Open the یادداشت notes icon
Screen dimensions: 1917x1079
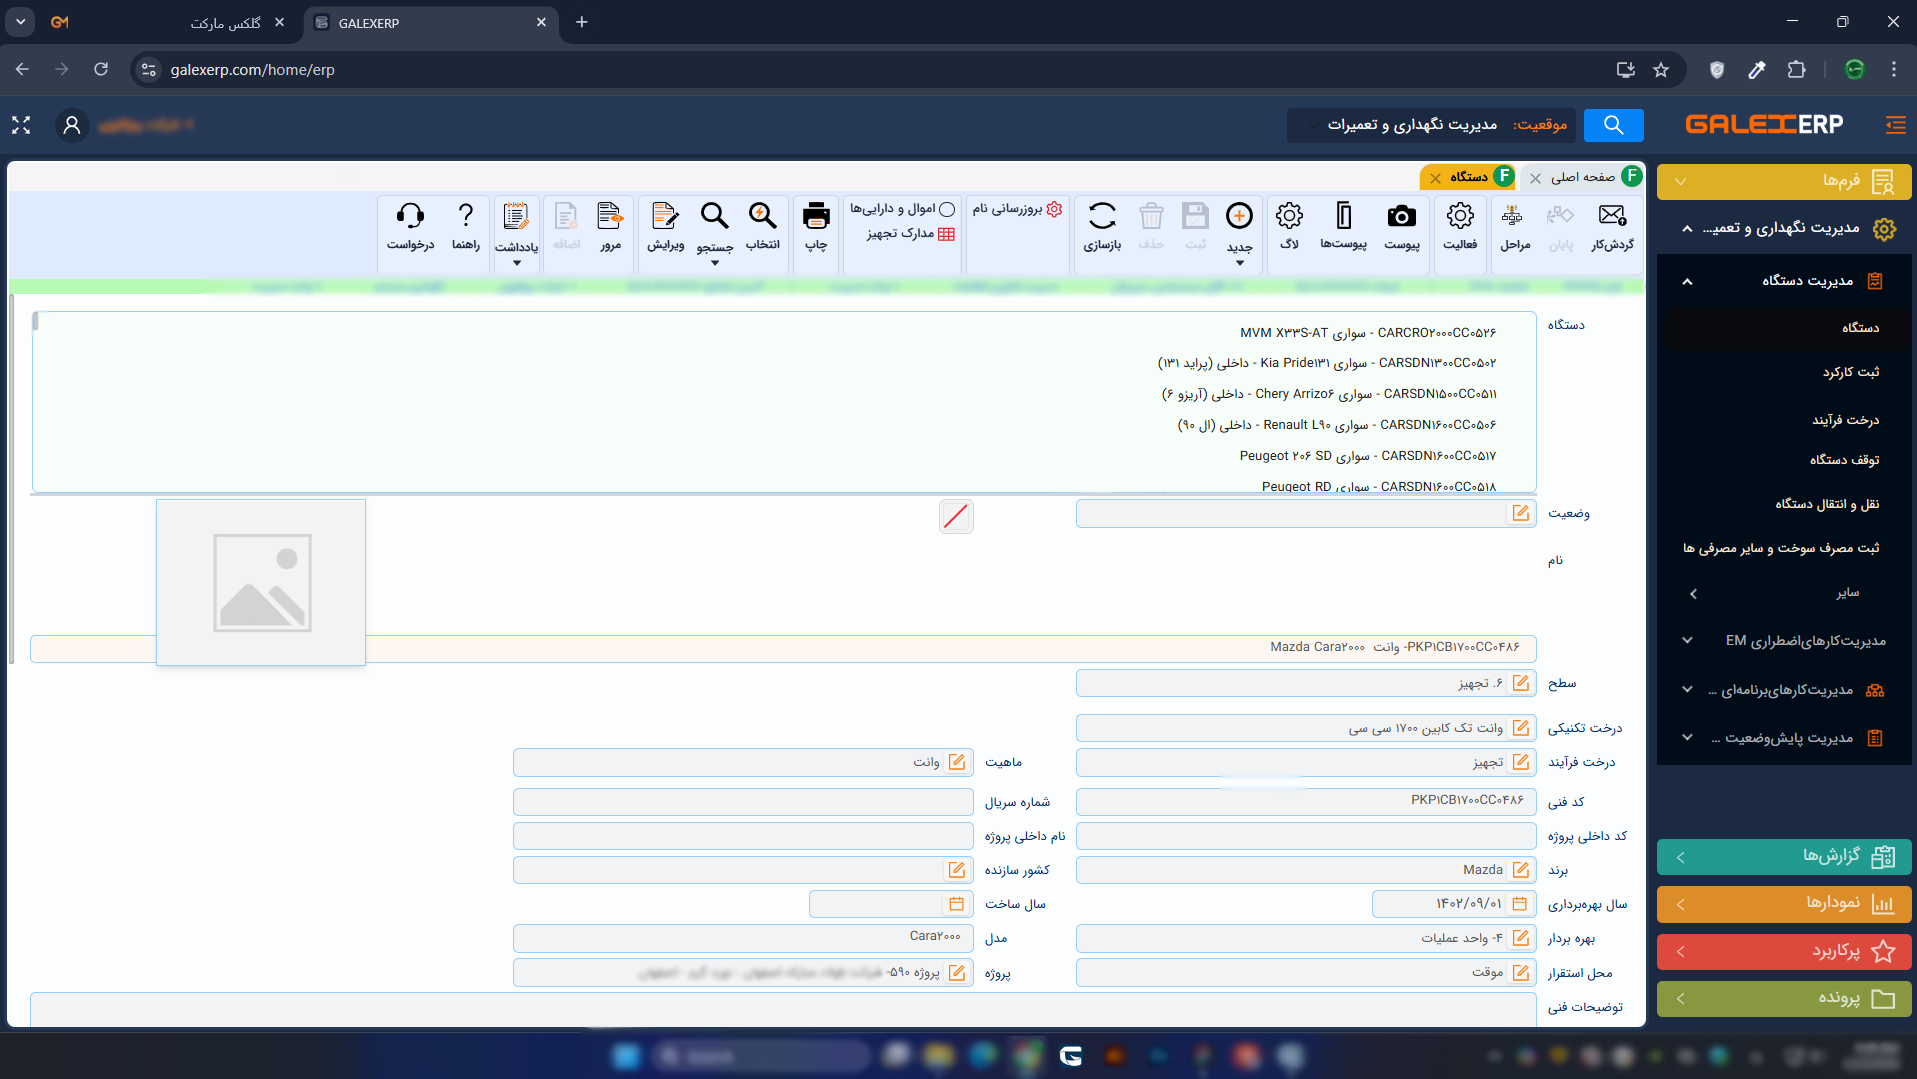(516, 228)
